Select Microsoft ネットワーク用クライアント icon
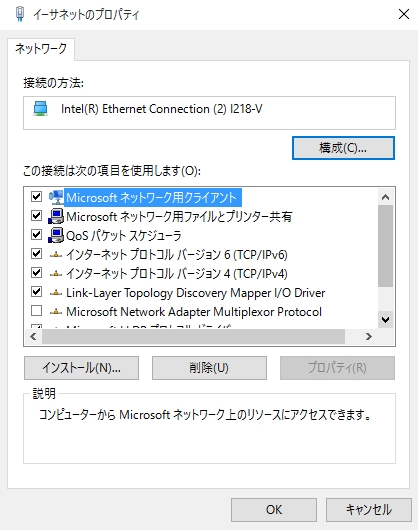The height and width of the screenshot is (530, 418). (56, 197)
